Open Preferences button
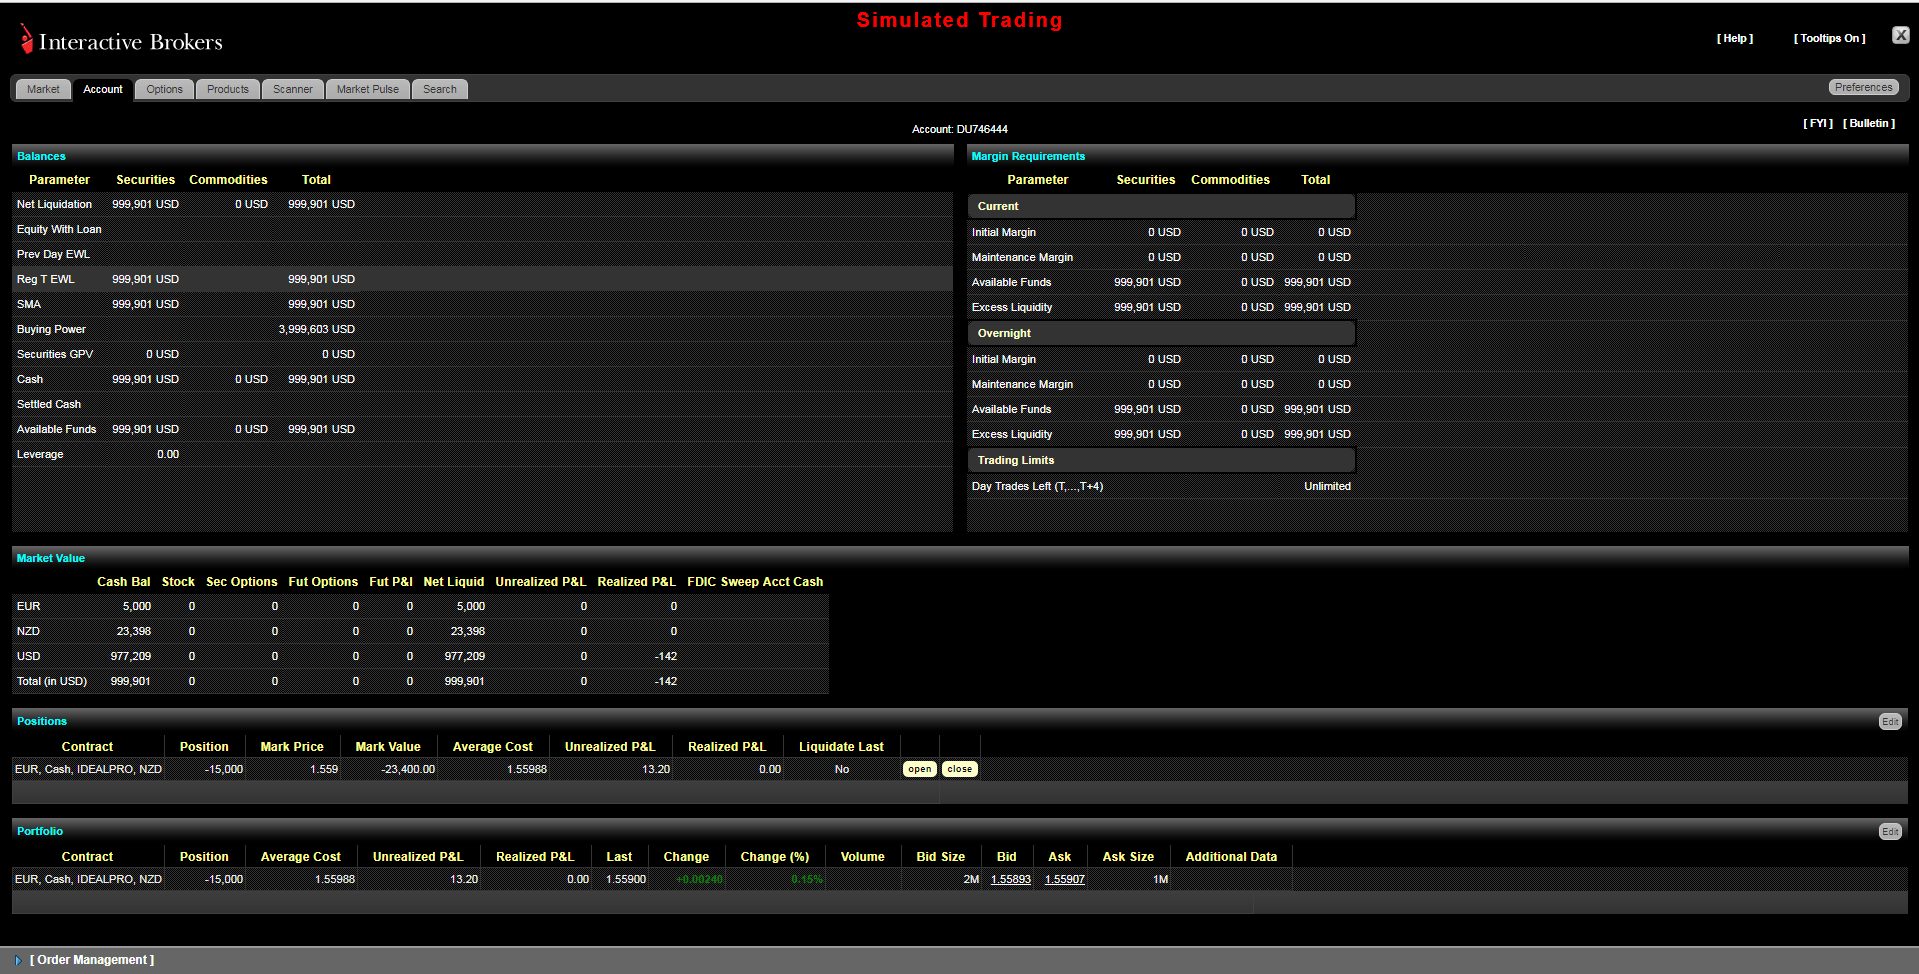This screenshot has height=974, width=1919. click(x=1863, y=87)
